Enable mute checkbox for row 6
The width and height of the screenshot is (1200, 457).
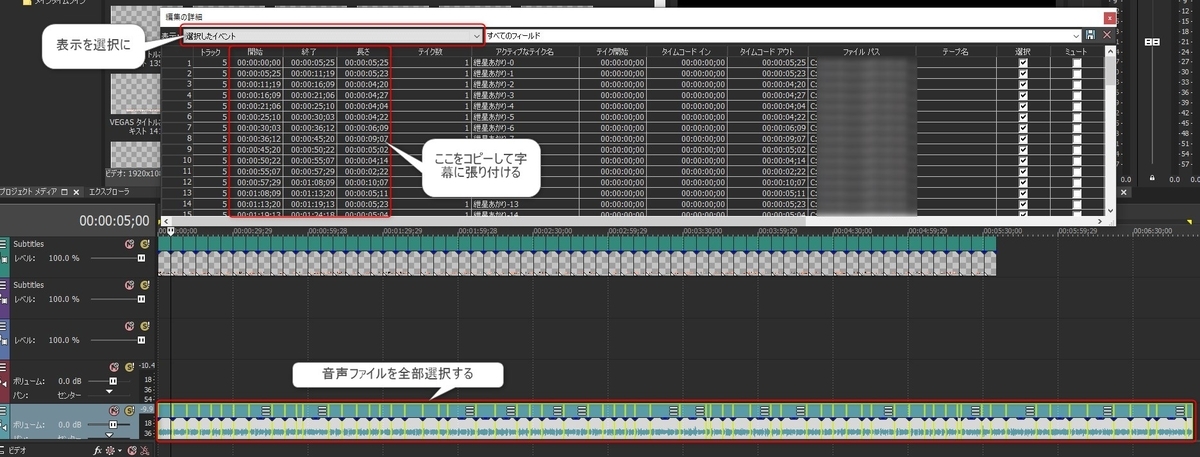pyautogui.click(x=1076, y=116)
